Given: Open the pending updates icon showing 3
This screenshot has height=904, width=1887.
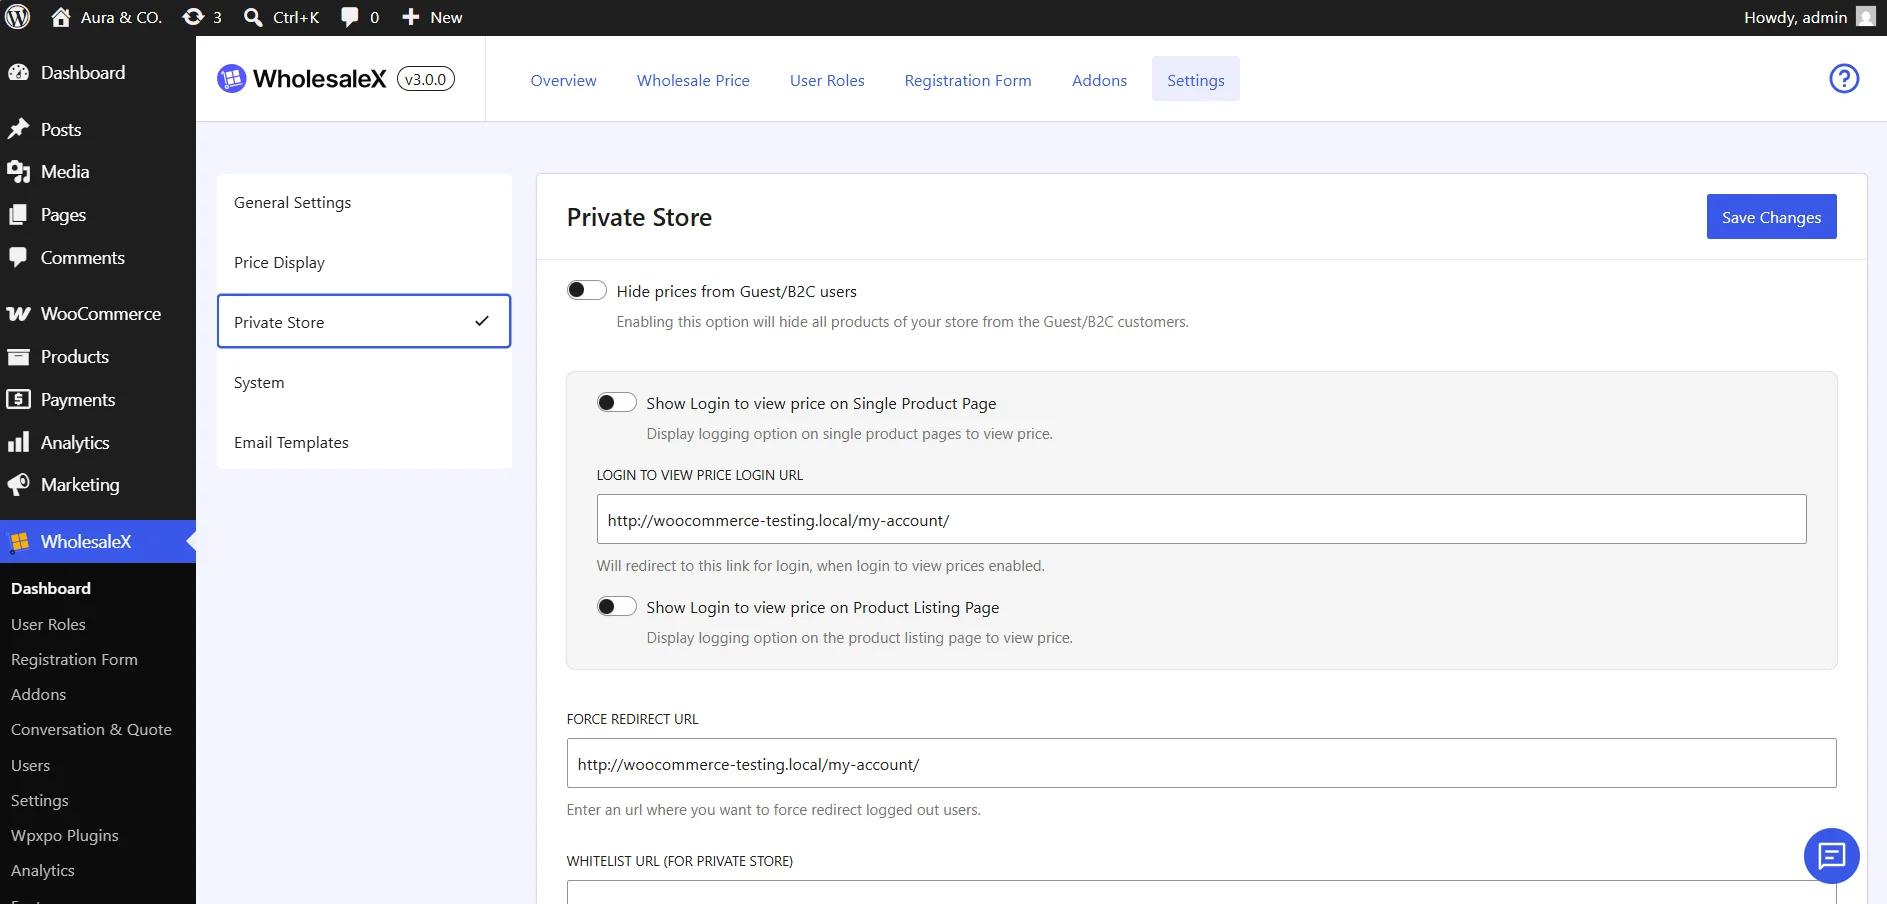Looking at the screenshot, I should [x=193, y=17].
